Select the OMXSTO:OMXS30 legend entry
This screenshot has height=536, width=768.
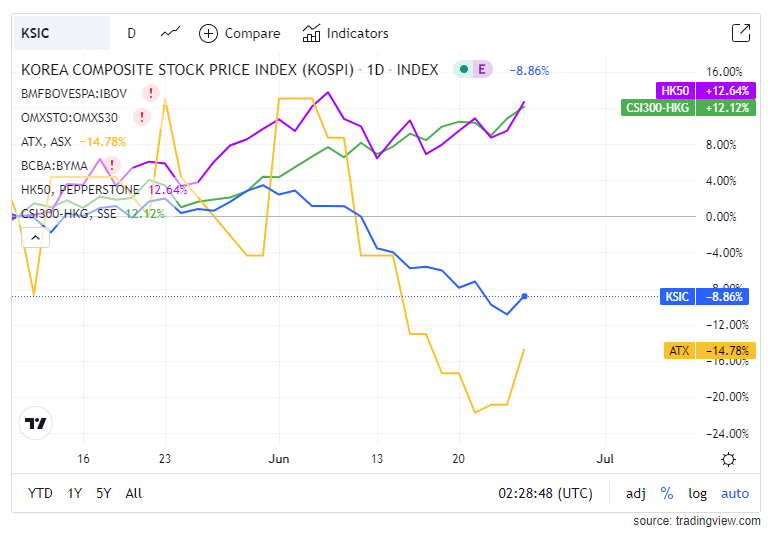point(70,118)
